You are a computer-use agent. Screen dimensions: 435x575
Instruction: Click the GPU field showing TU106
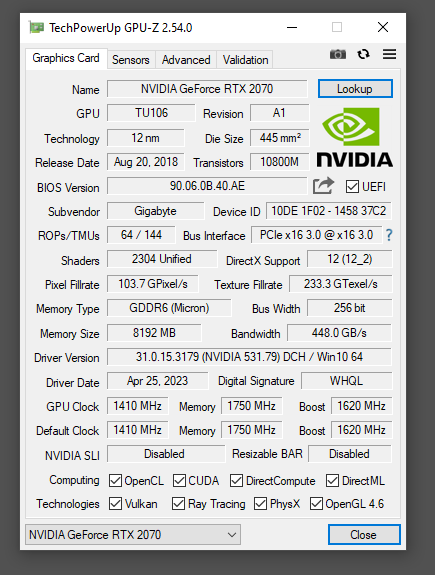[x=151, y=113]
